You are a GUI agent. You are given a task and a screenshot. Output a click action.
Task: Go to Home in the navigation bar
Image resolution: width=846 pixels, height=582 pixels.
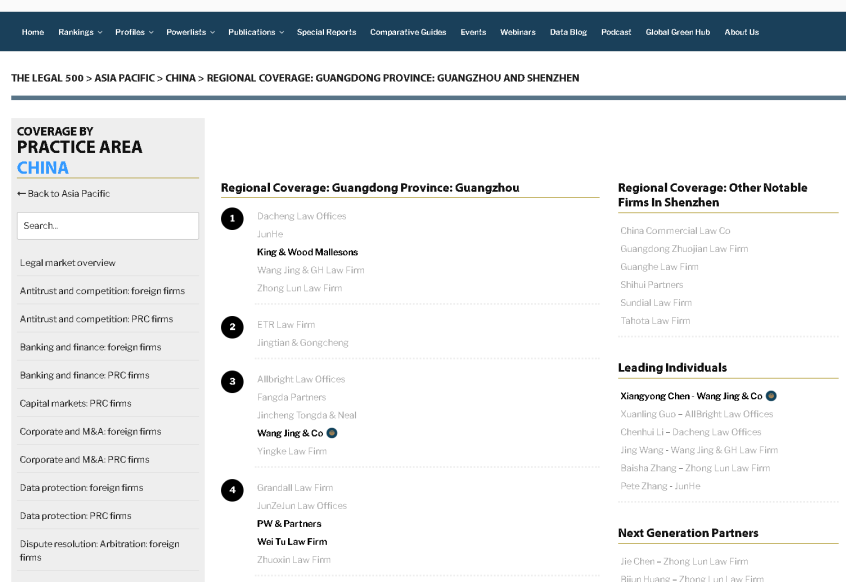point(33,32)
